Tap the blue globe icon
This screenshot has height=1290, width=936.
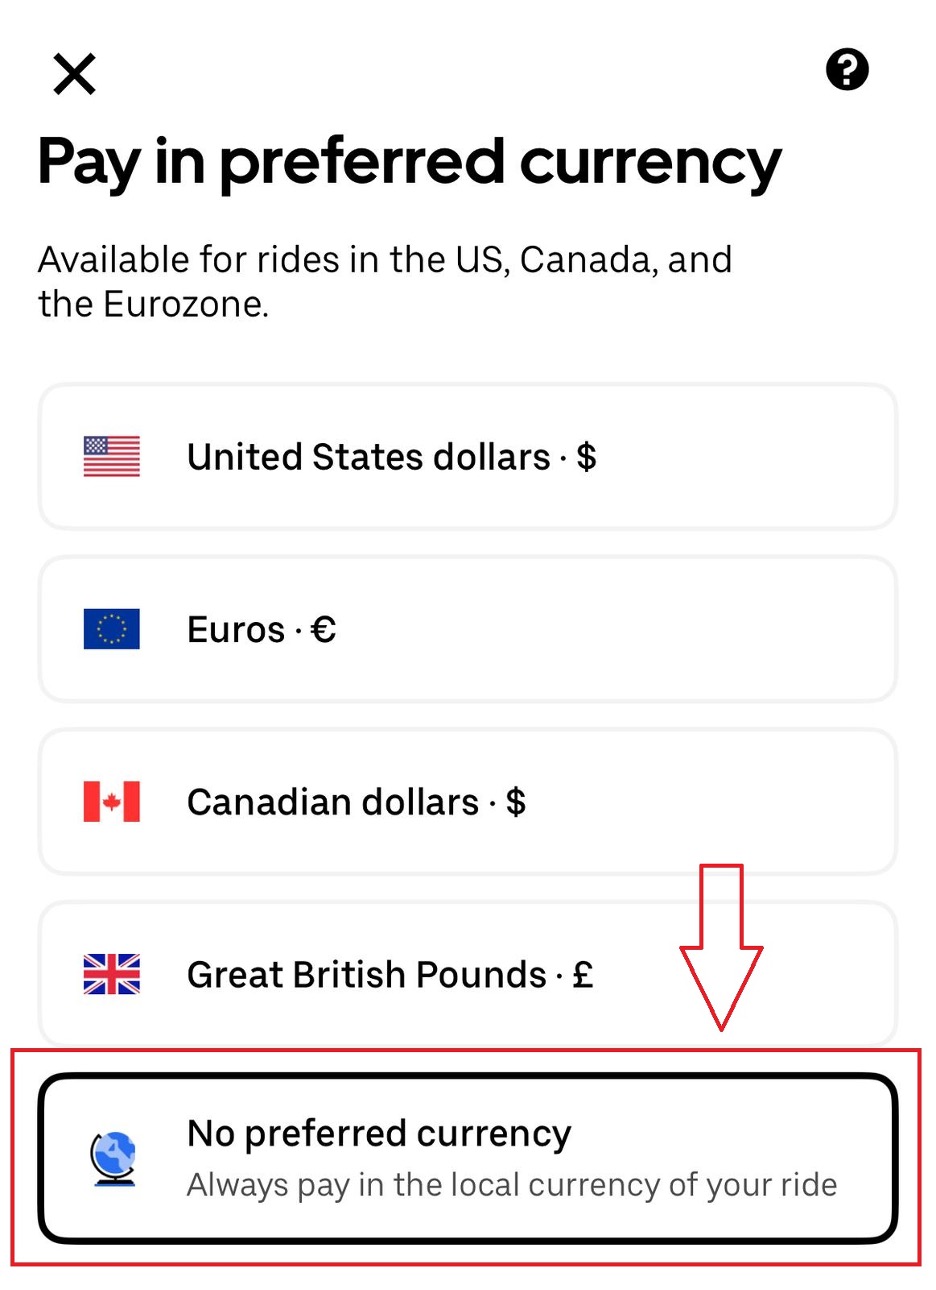(112, 1159)
